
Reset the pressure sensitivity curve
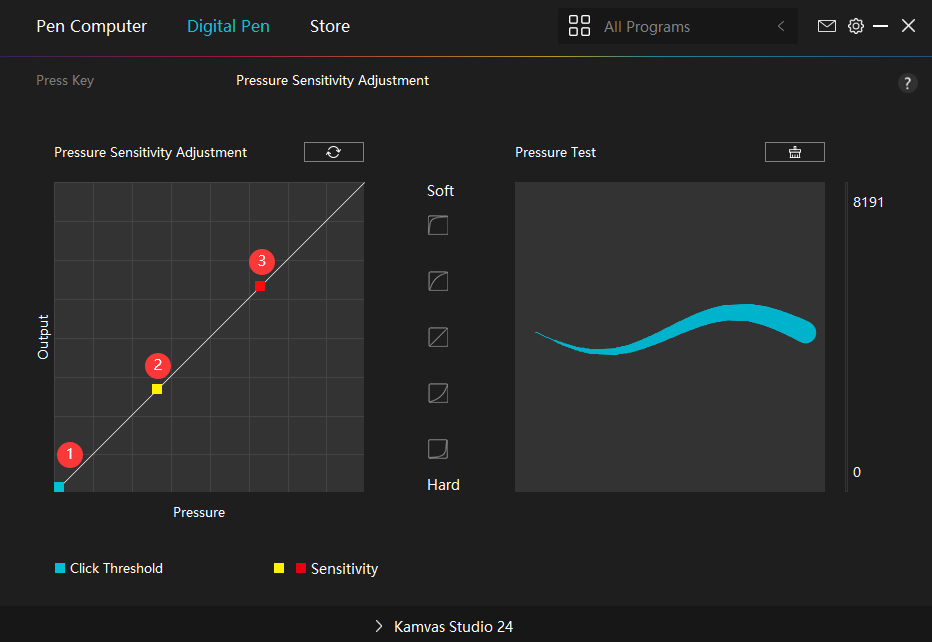[334, 152]
